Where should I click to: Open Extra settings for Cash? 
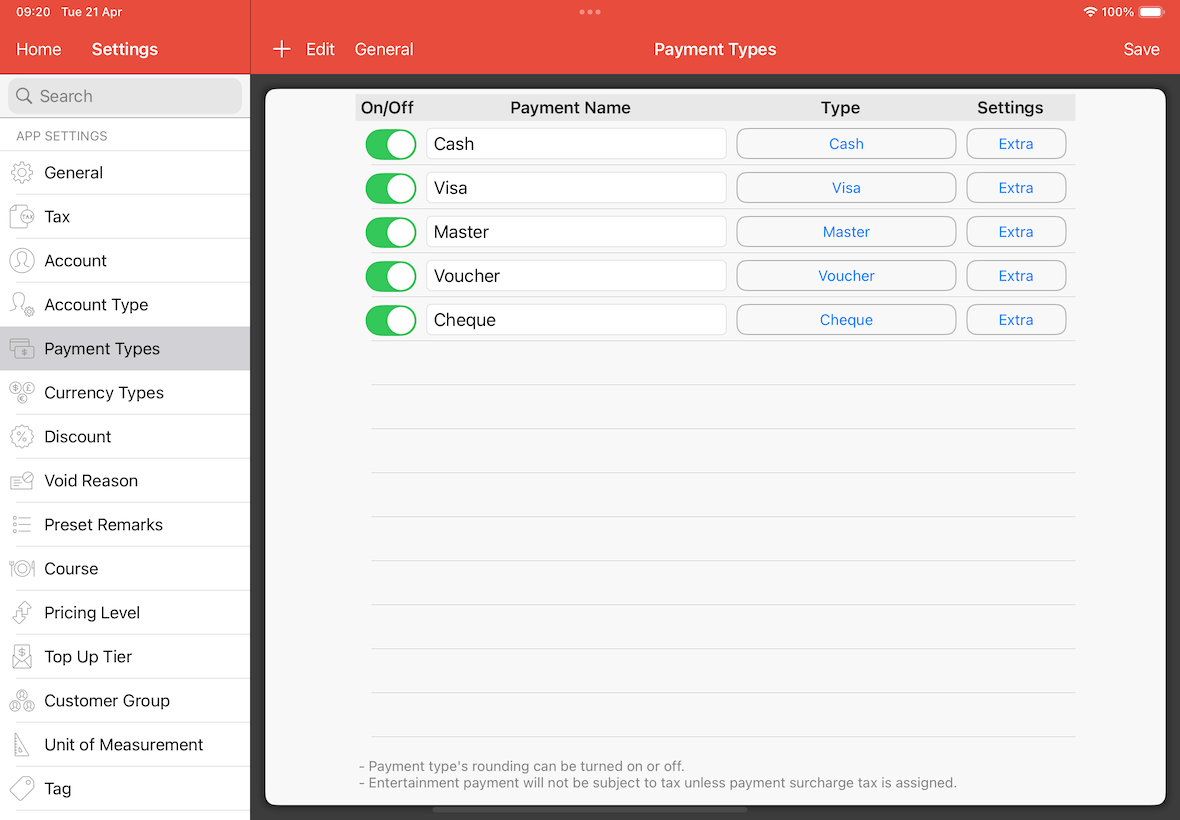(x=1016, y=144)
